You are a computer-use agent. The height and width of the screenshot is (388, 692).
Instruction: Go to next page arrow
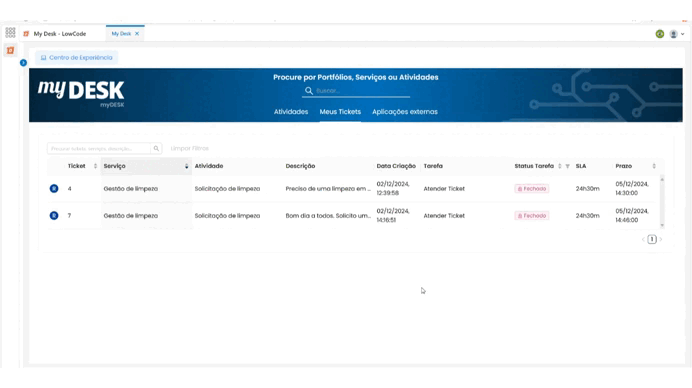pyautogui.click(x=661, y=239)
